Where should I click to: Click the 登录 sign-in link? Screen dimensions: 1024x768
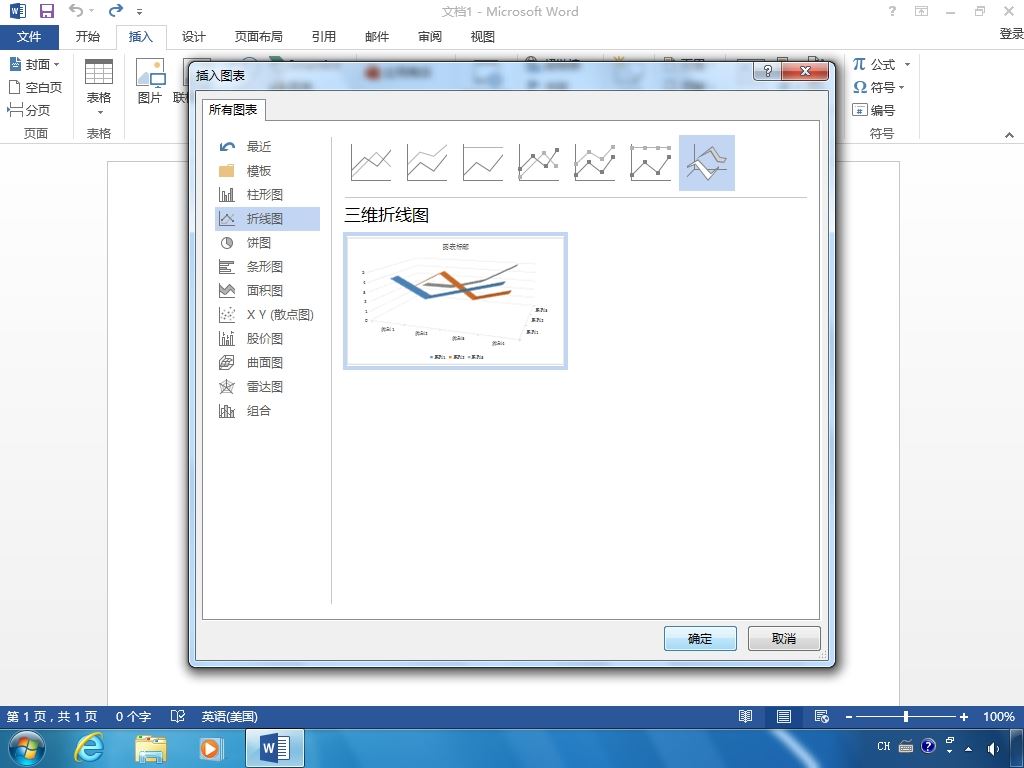(1012, 34)
